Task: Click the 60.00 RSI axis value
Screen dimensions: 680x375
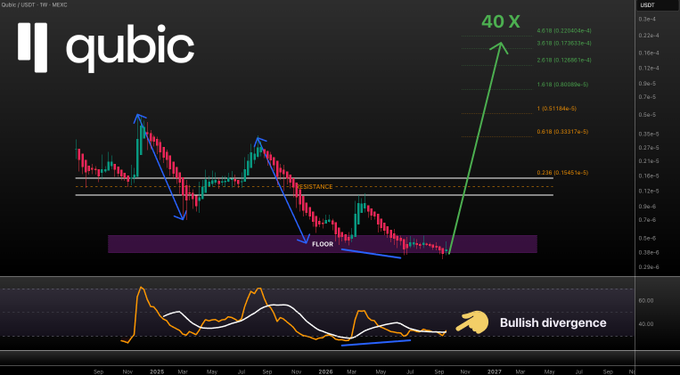Action: (x=646, y=300)
